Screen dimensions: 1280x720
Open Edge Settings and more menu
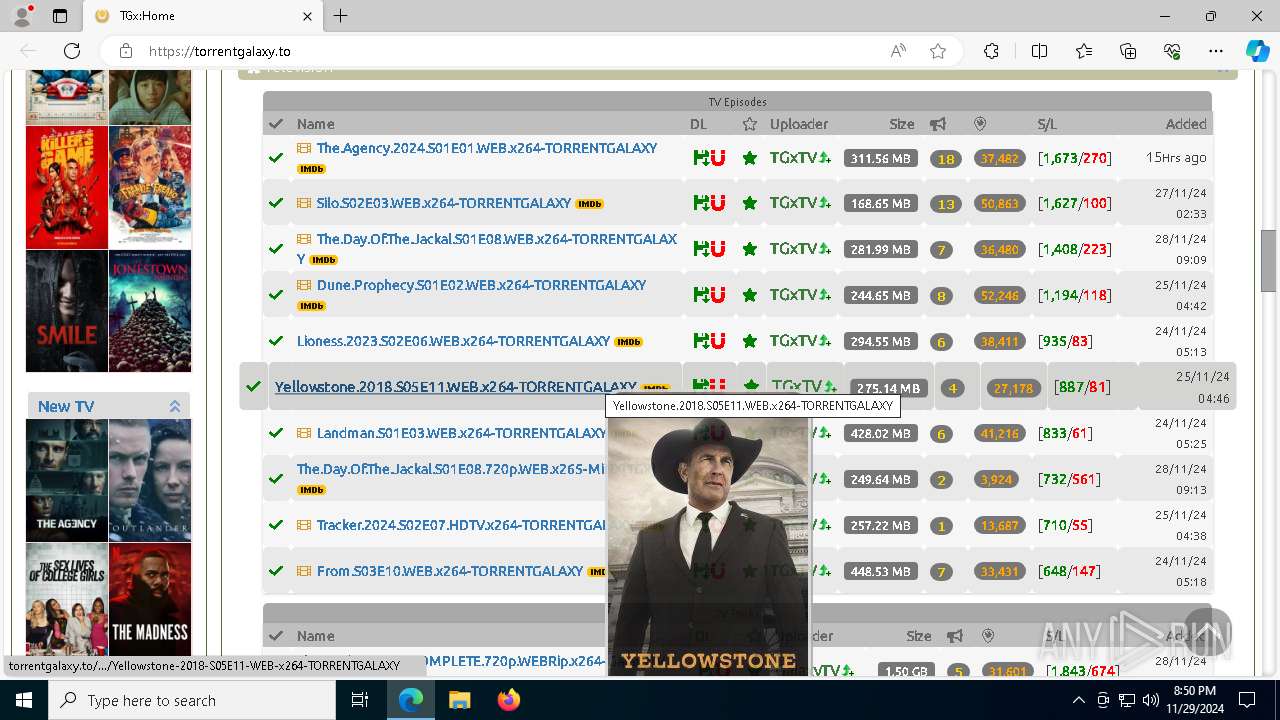coord(1216,51)
